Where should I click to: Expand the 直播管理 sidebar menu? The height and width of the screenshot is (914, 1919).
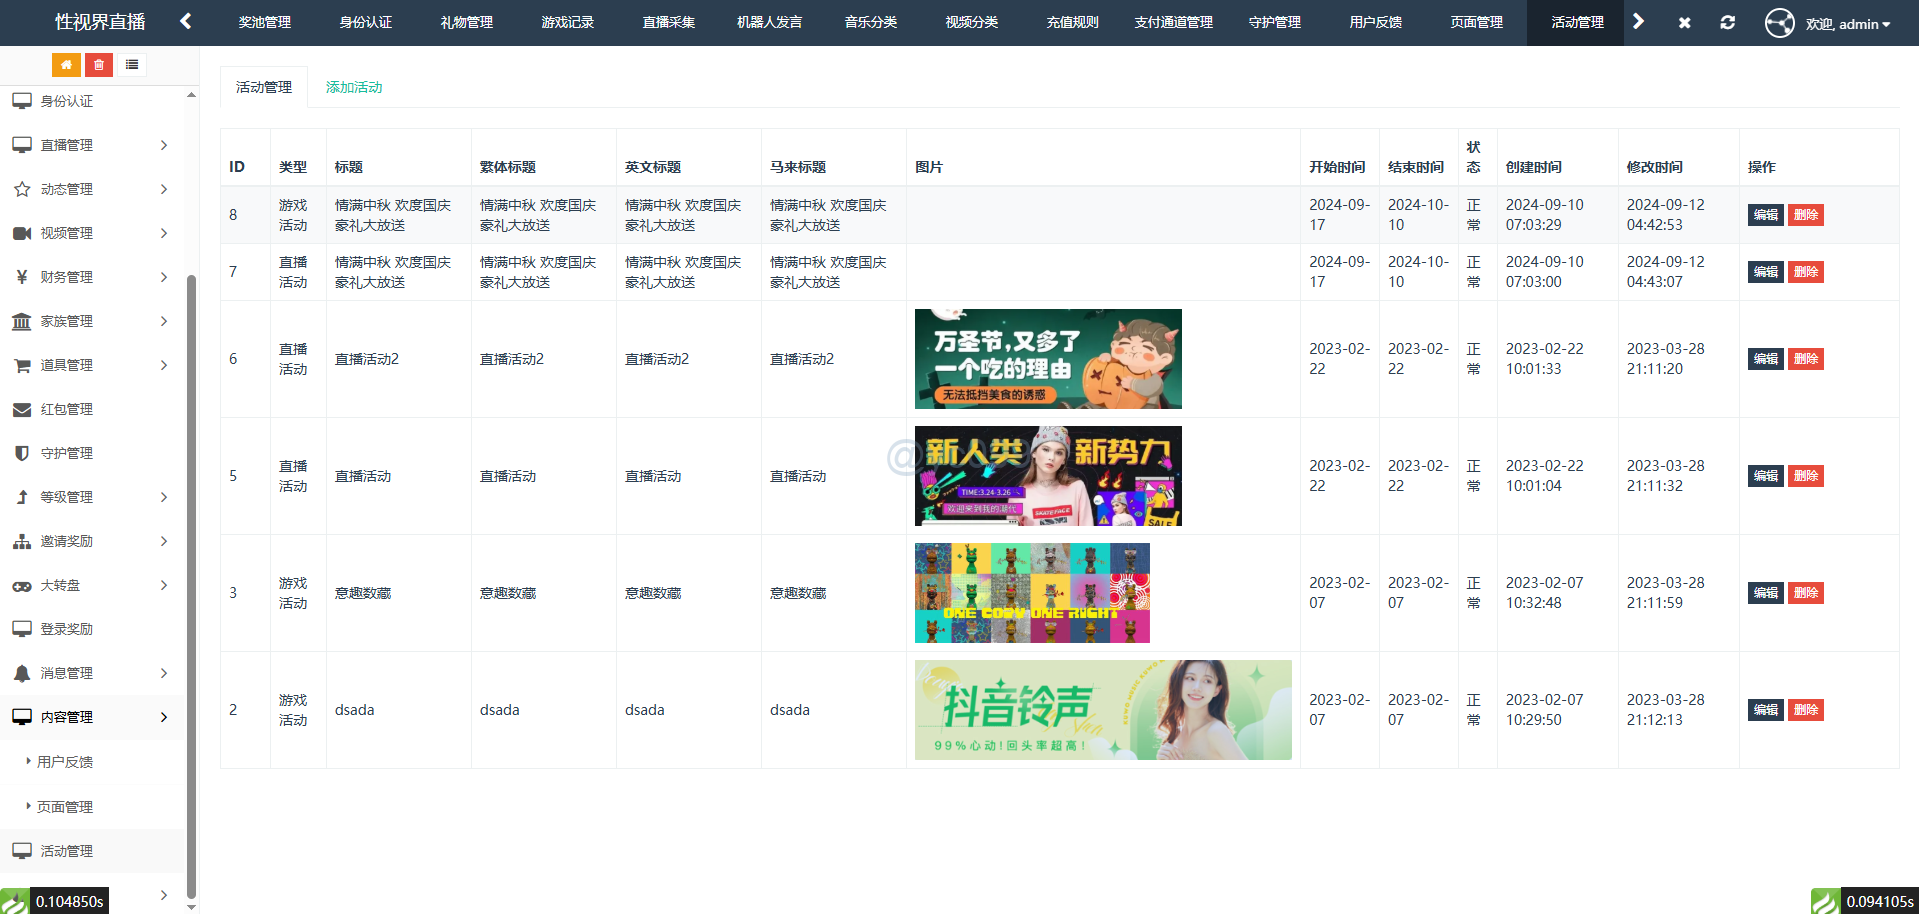pos(92,145)
